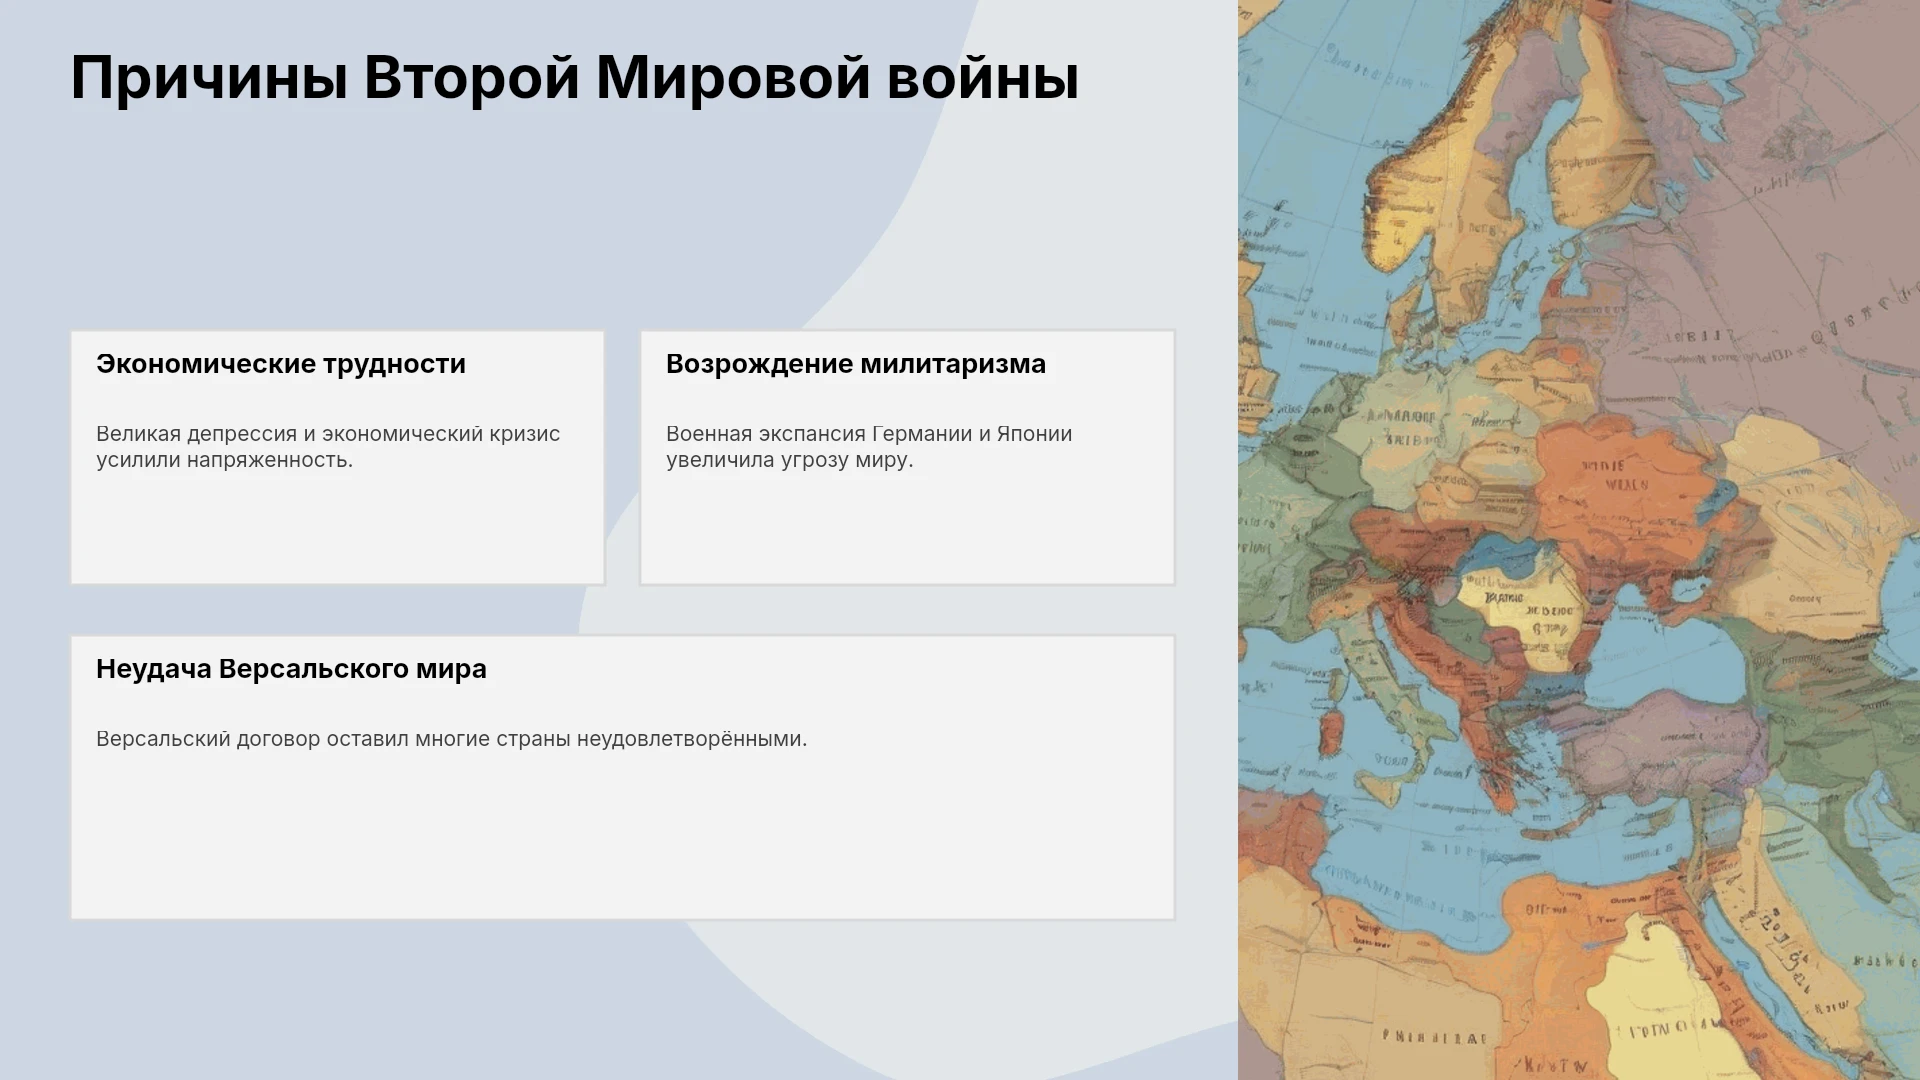1920x1080 pixels.
Task: Click the word 'неудовлетворёнными' in bottom card
Action: point(689,739)
